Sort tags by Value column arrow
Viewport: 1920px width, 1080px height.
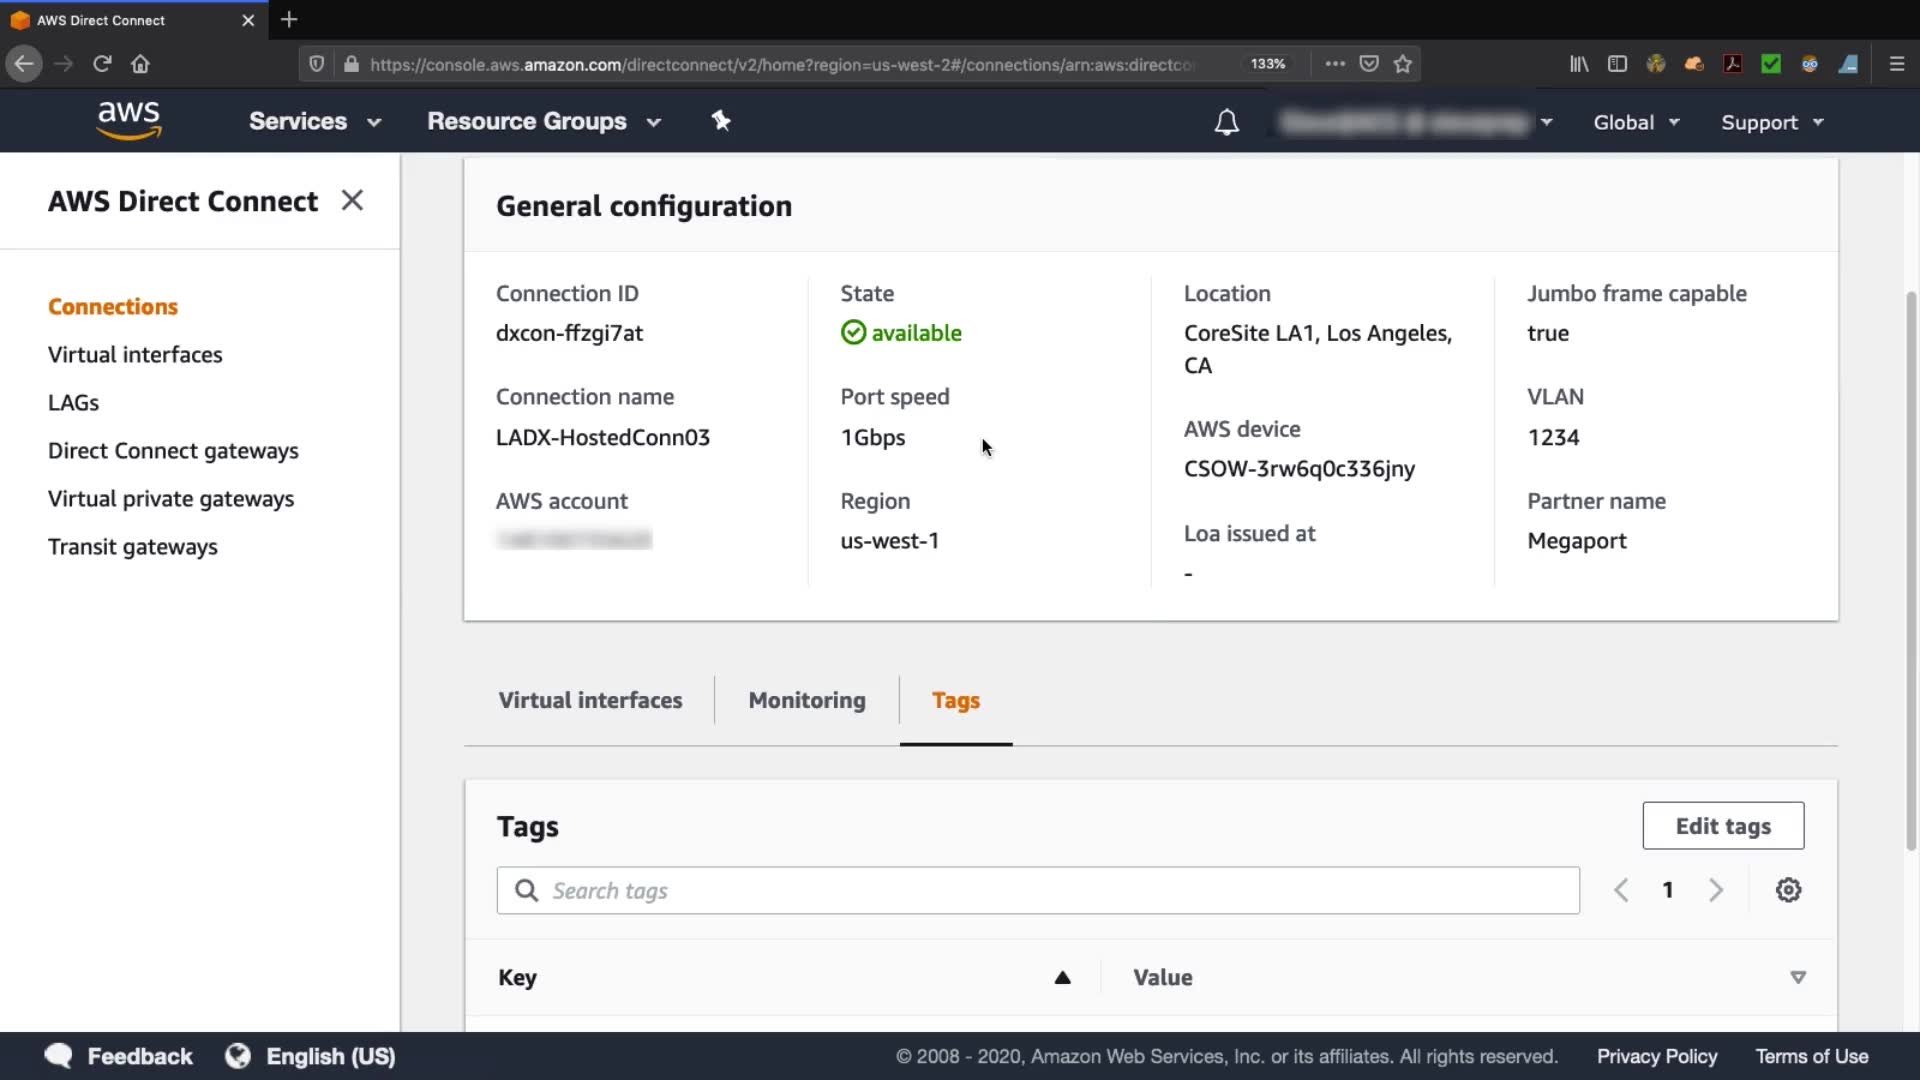click(x=1797, y=978)
